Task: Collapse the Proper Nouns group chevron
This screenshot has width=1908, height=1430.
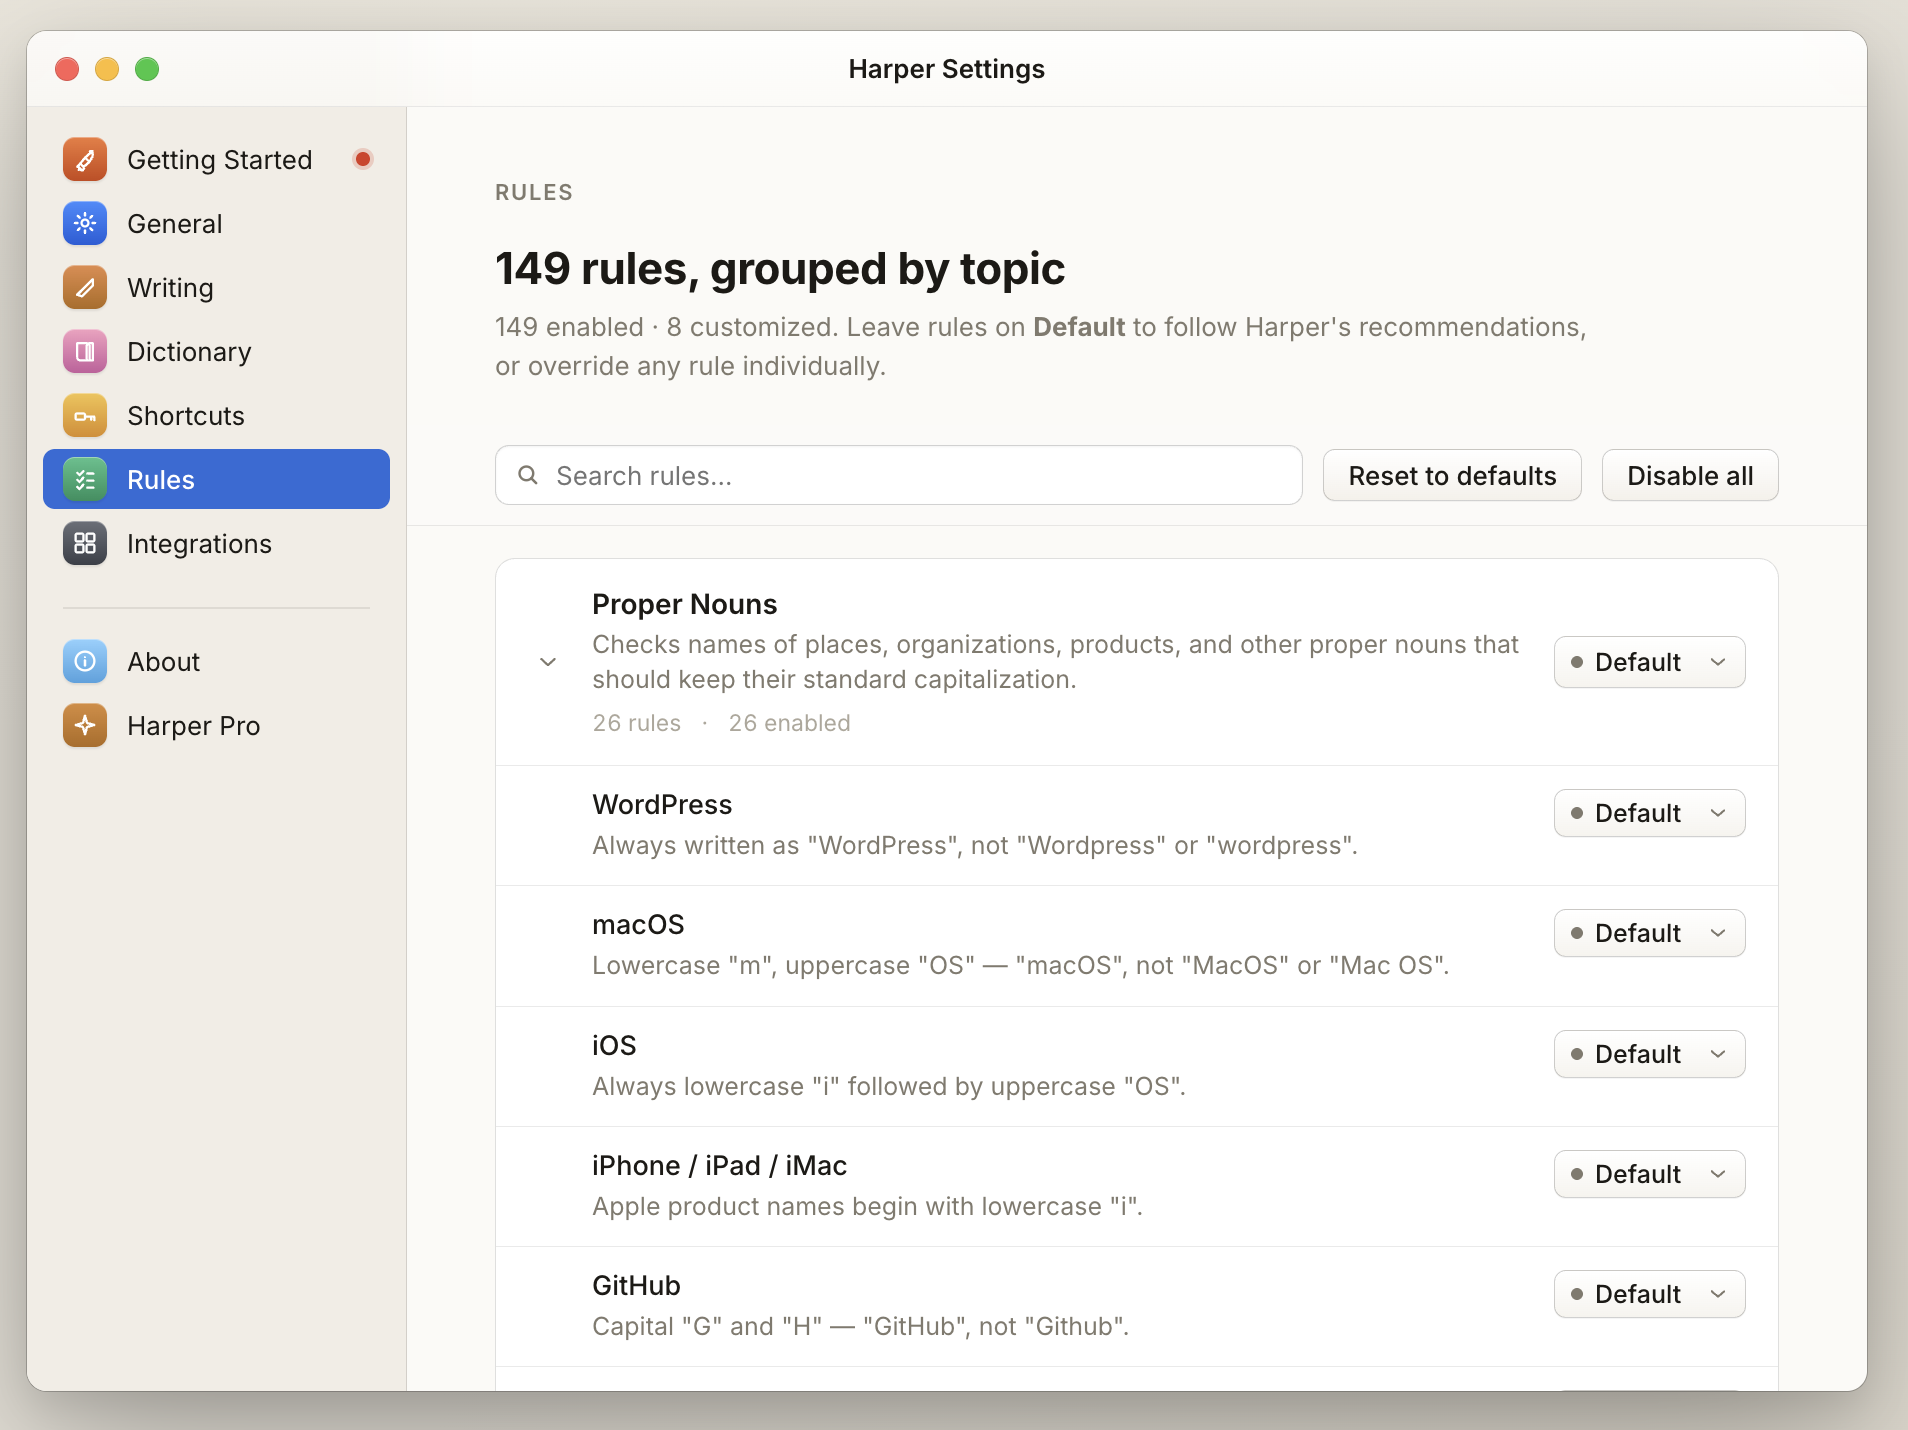Action: (548, 662)
